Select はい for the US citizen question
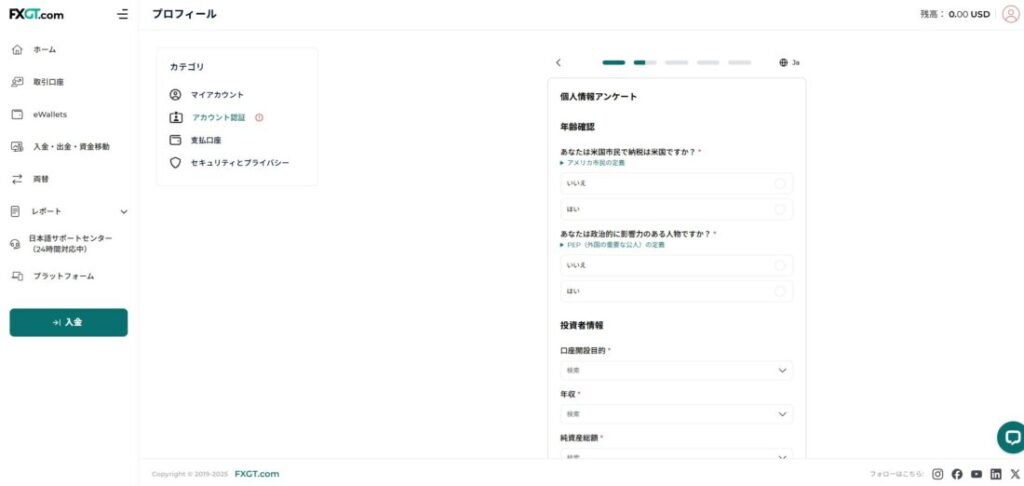1024x486 pixels. tap(676, 209)
